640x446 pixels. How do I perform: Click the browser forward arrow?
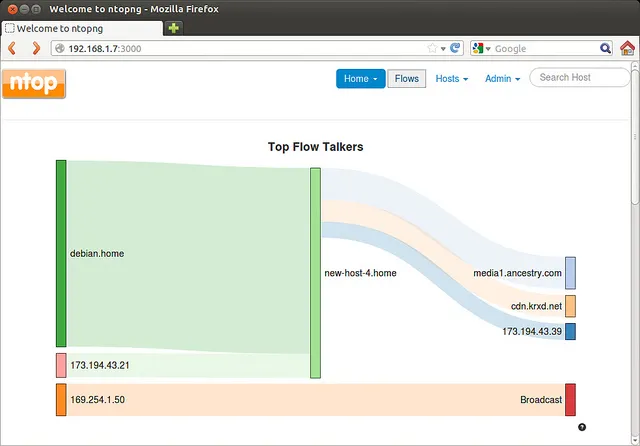[x=36, y=48]
